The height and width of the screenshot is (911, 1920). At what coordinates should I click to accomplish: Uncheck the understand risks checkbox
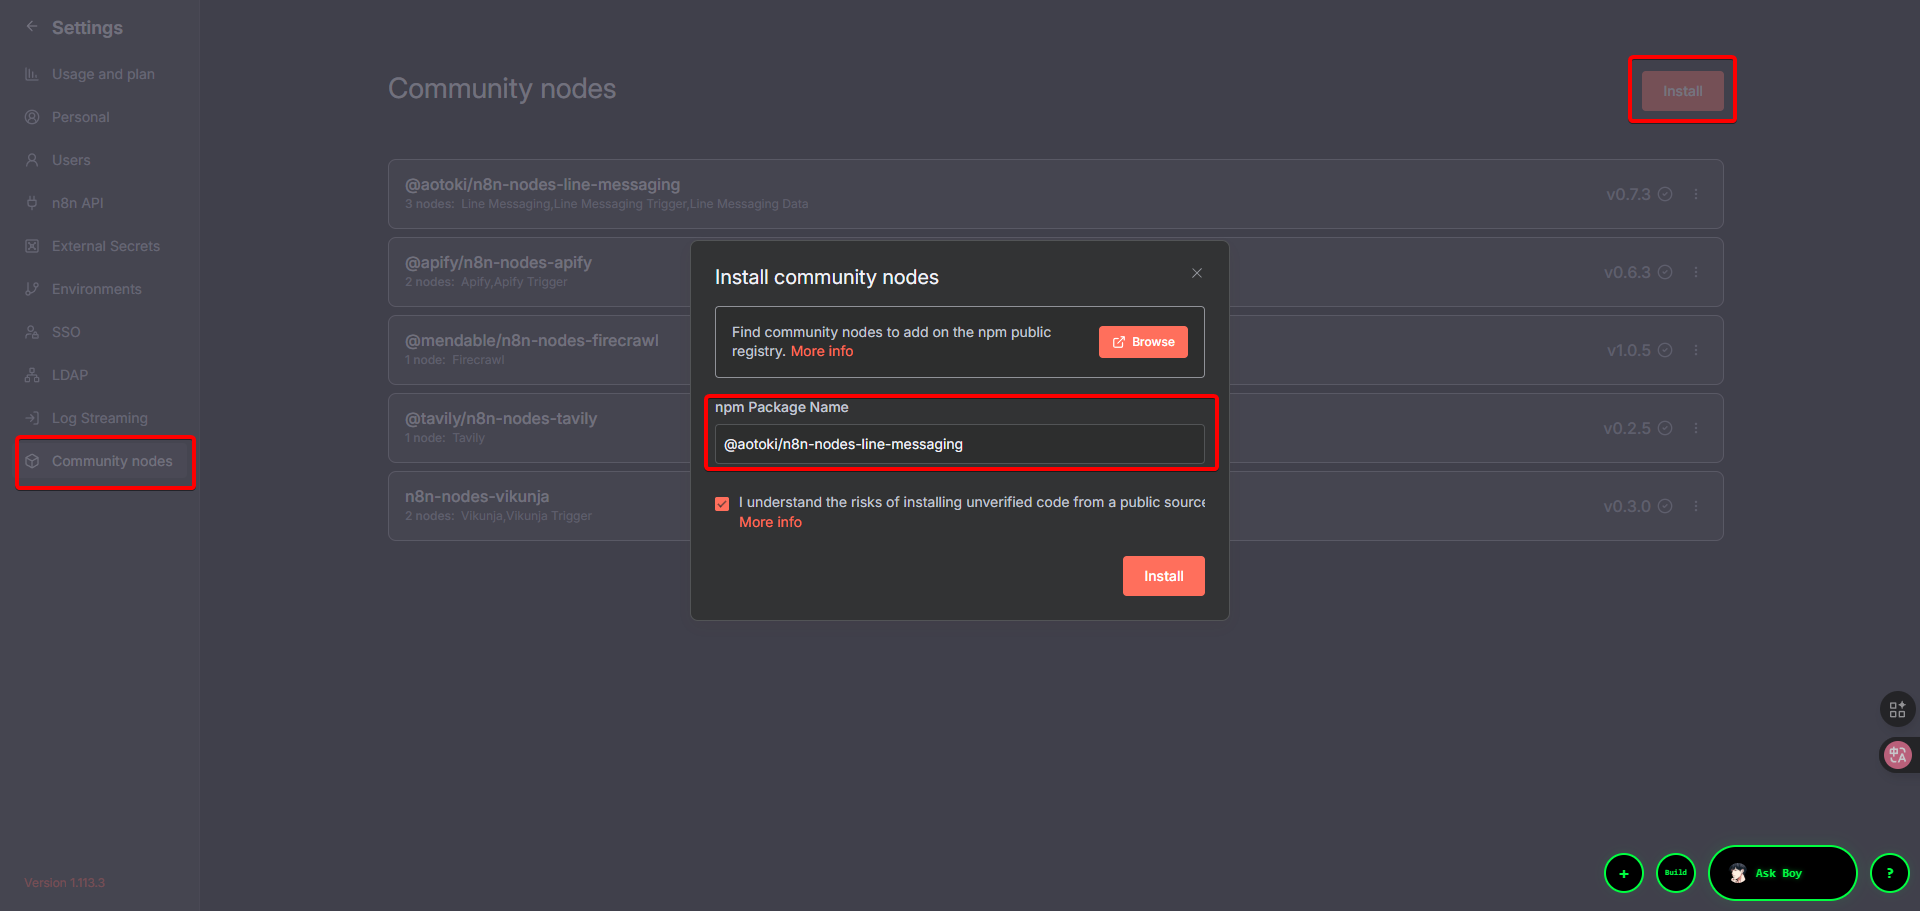[722, 504]
